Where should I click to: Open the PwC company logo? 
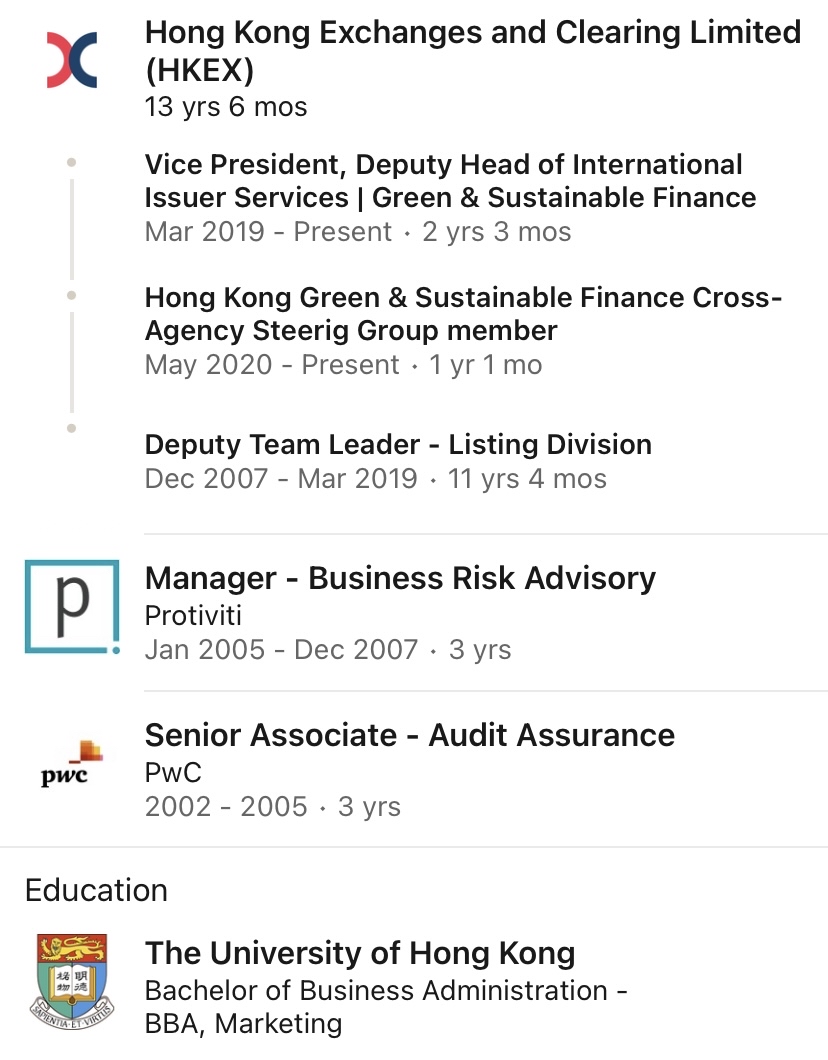pyautogui.click(x=72, y=764)
